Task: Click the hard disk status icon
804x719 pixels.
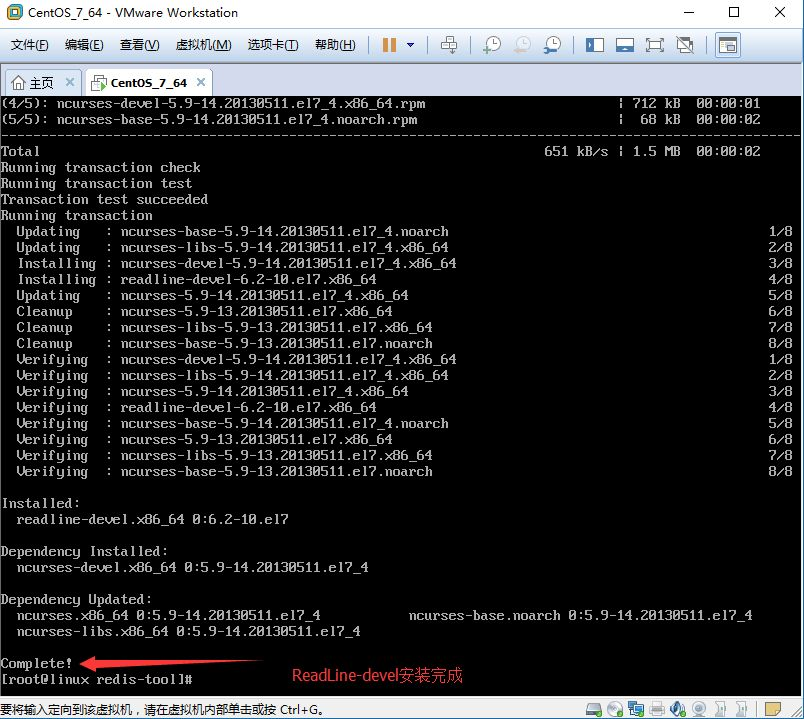Action: pyautogui.click(x=594, y=709)
